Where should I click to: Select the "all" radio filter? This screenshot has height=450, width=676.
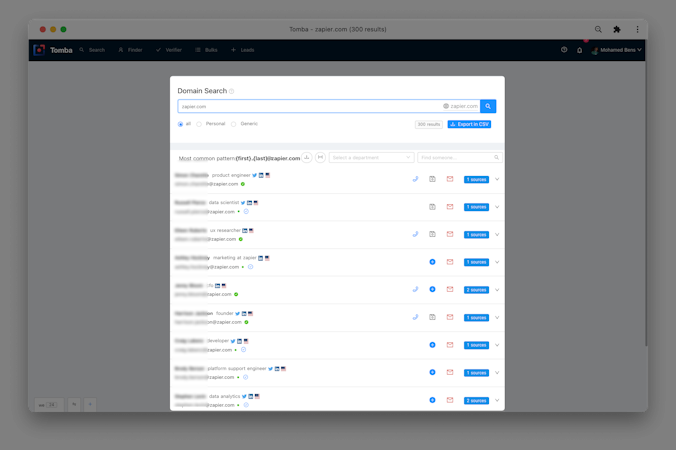tap(180, 124)
